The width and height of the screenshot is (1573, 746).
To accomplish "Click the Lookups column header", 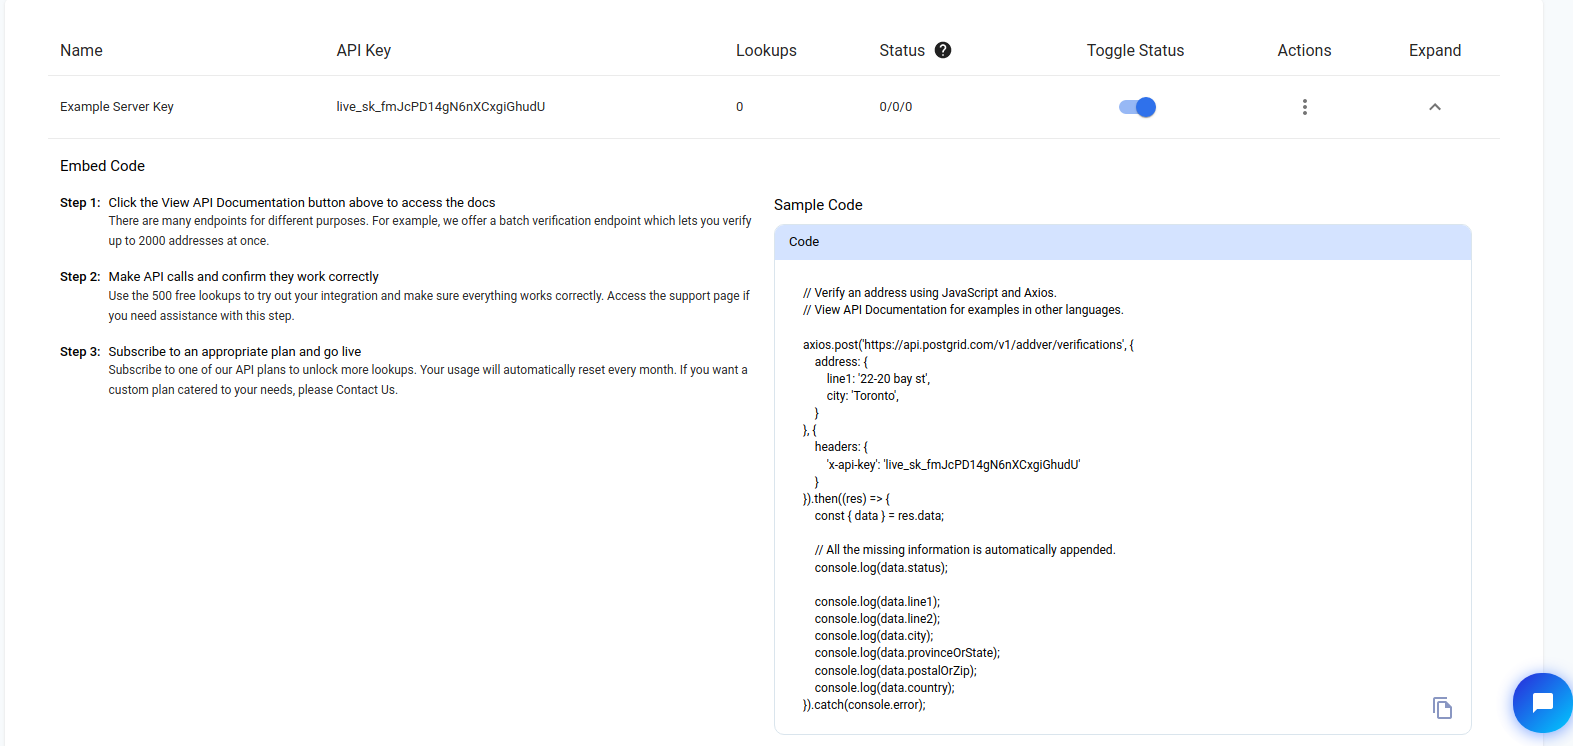I will [x=766, y=50].
